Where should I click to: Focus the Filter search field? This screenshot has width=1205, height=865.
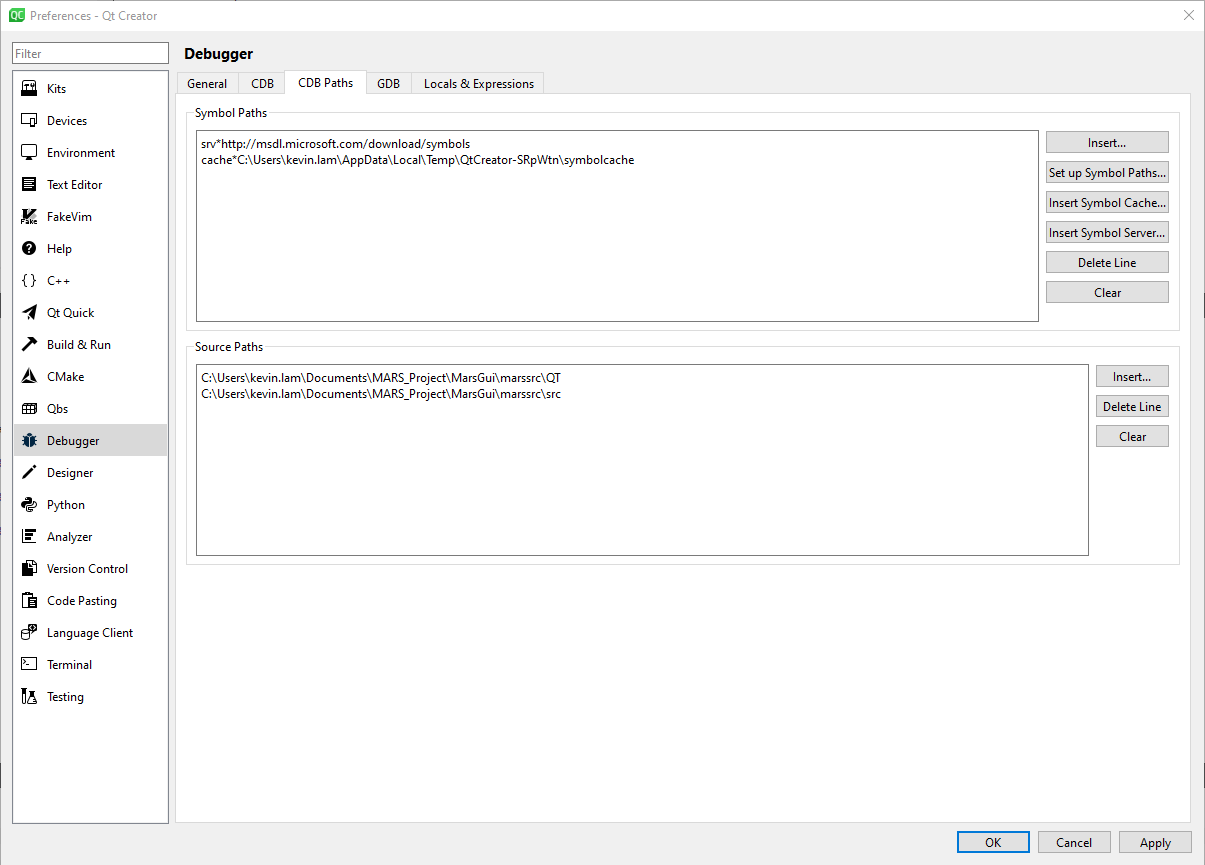91,53
